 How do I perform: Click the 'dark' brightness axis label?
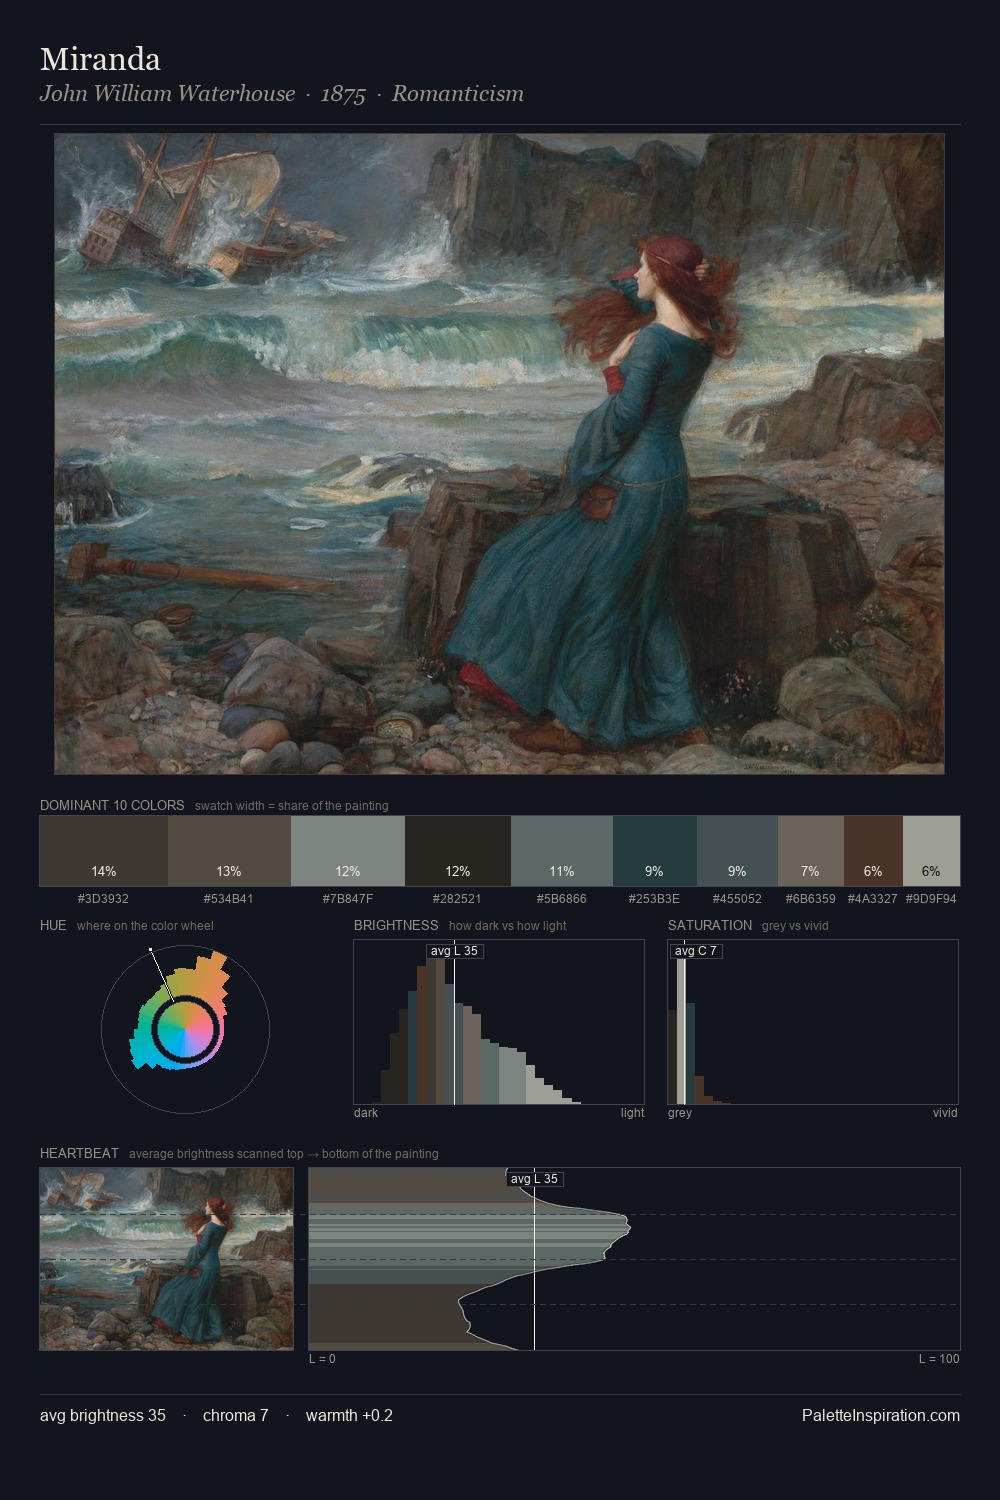coord(366,1113)
